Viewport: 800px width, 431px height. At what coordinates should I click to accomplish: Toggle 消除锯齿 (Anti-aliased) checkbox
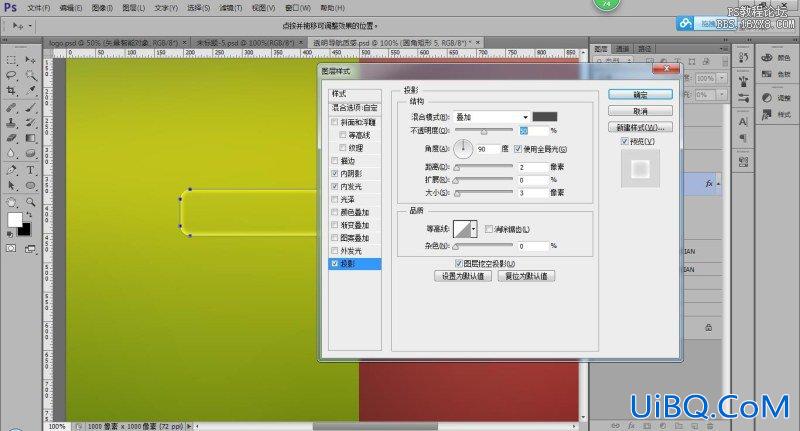[489, 230]
